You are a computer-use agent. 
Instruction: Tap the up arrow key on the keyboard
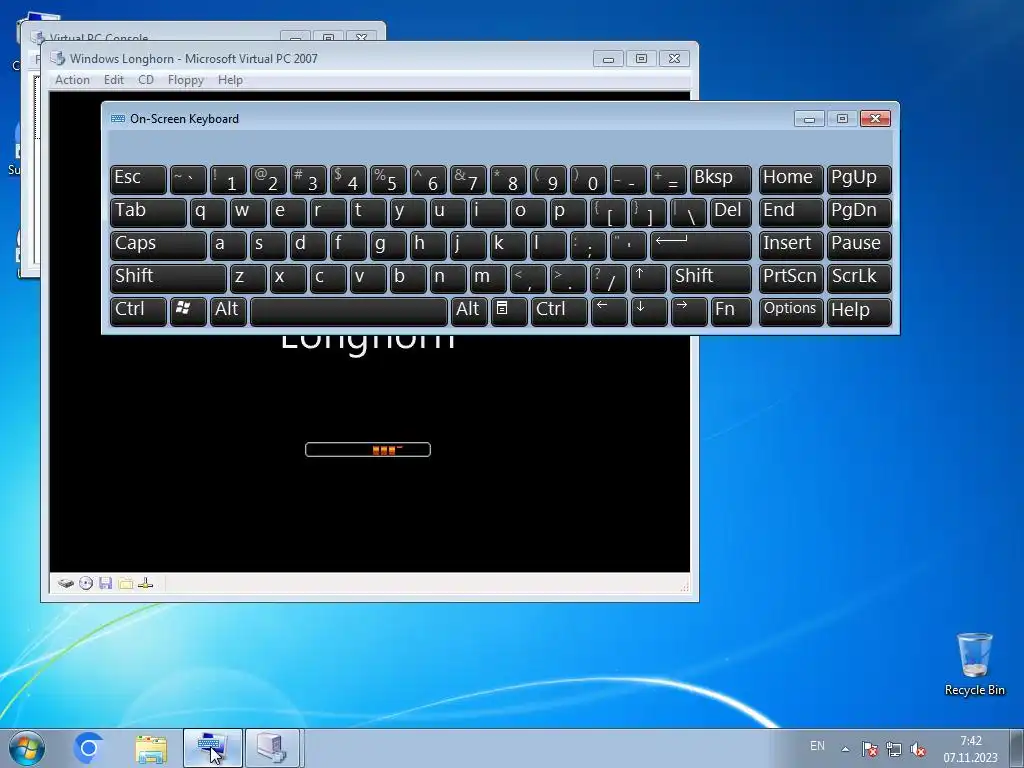(x=647, y=278)
